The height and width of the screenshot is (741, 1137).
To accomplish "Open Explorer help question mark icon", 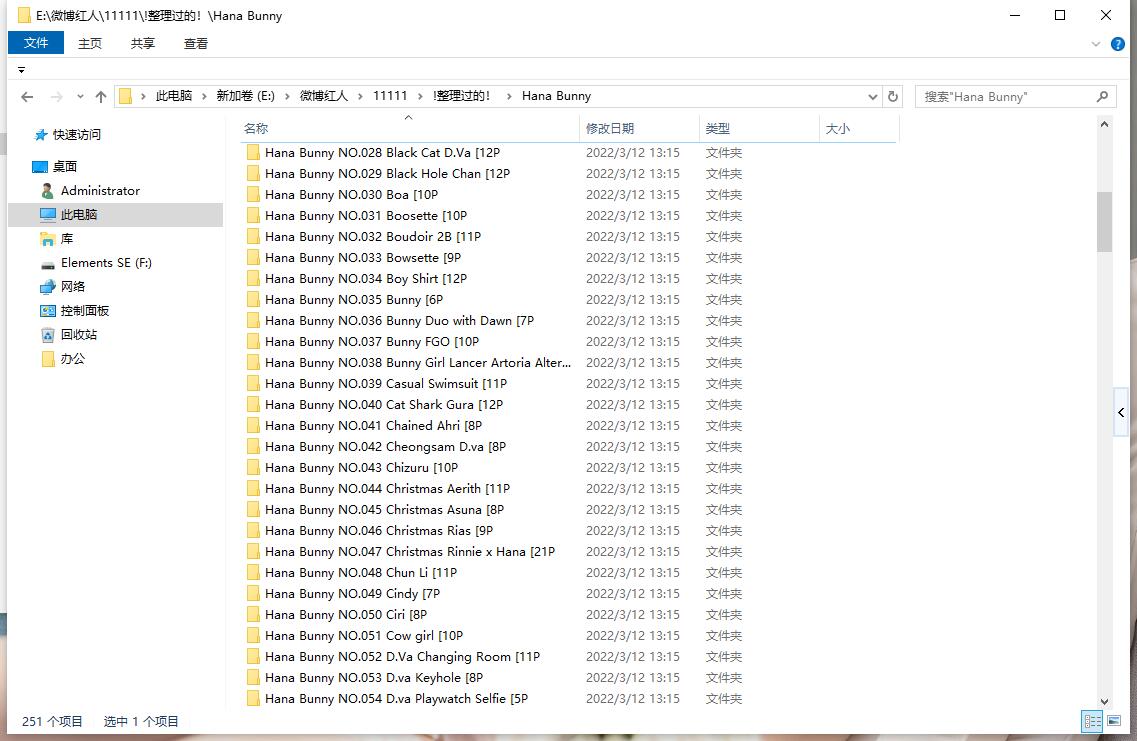I will [x=1118, y=44].
